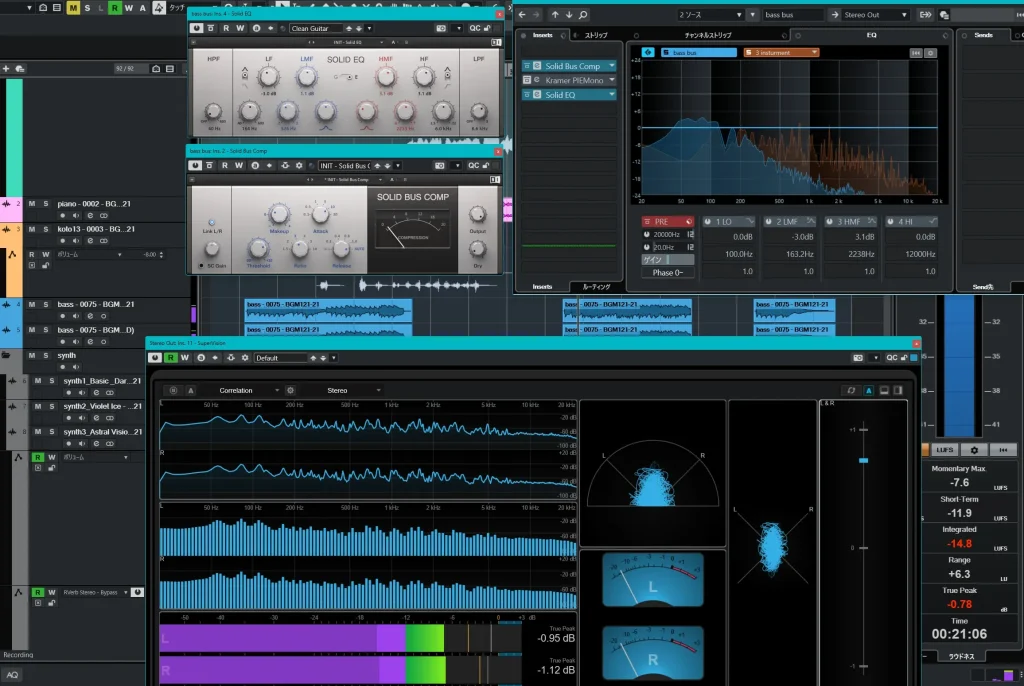Click the Solid Bus Comp side-chain icon
This screenshot has height=686, width=1024.
tap(286, 165)
